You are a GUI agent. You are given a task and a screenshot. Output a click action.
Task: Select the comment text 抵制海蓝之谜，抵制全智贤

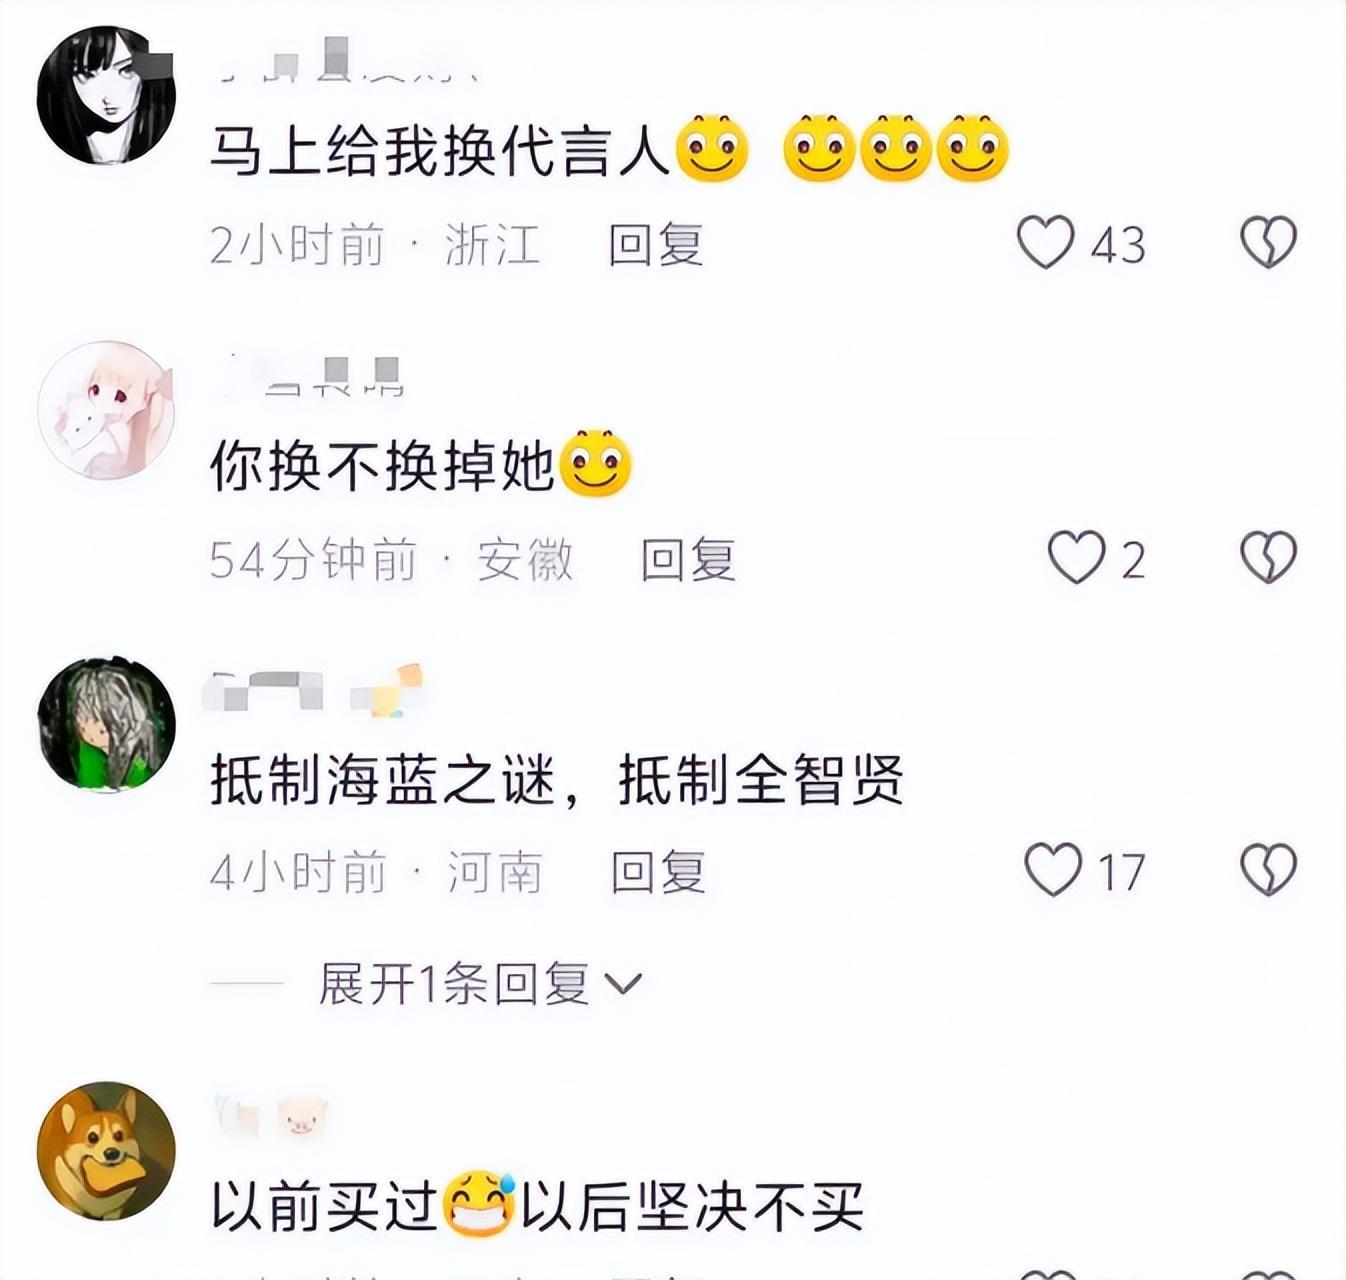(557, 780)
